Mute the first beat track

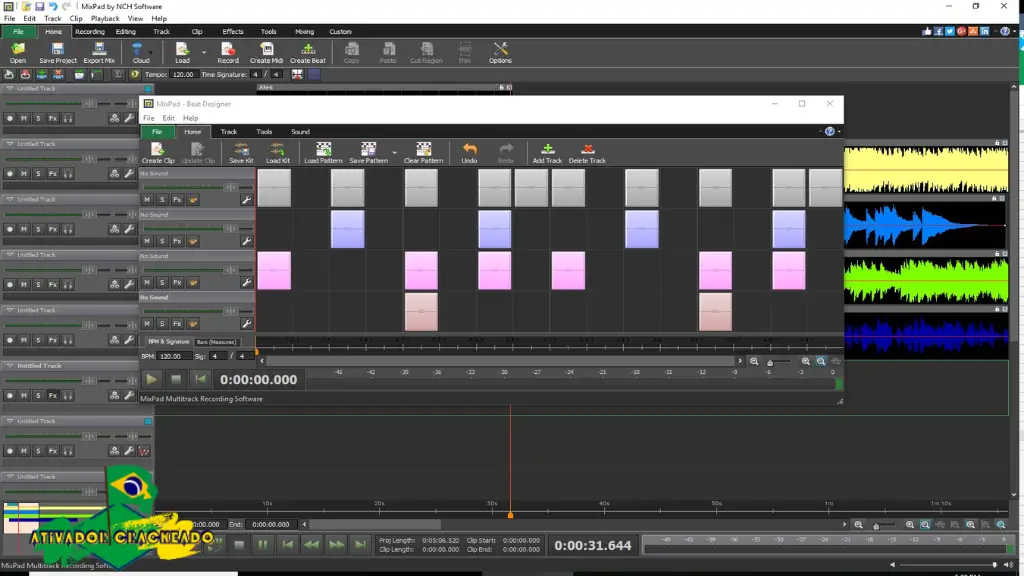(x=147, y=200)
